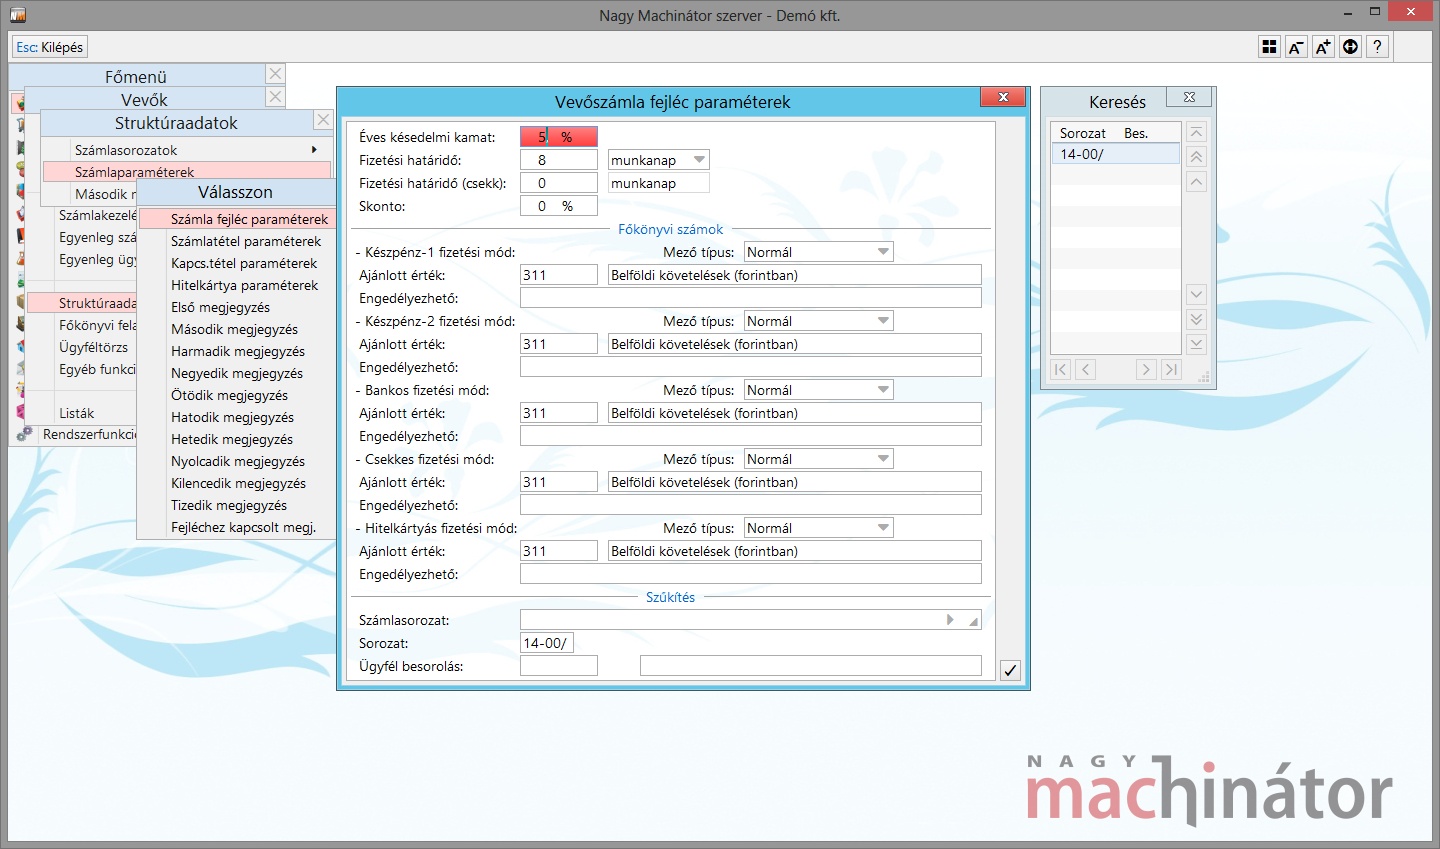Go to next record in Keresés
The image size is (1440, 849).
1146,369
